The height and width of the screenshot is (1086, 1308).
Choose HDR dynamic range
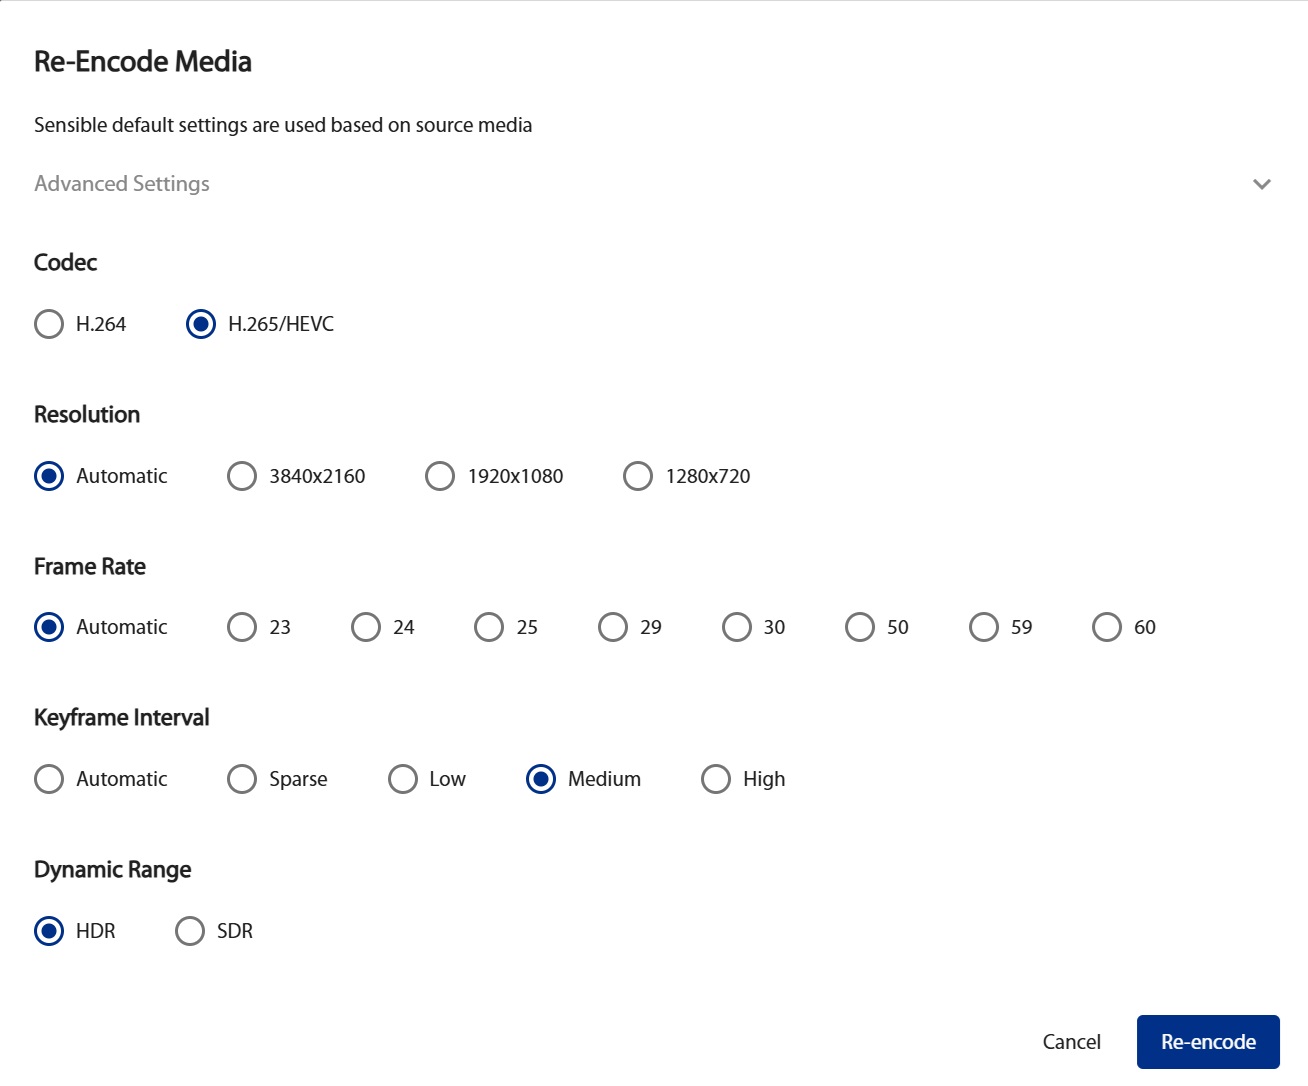coord(49,931)
